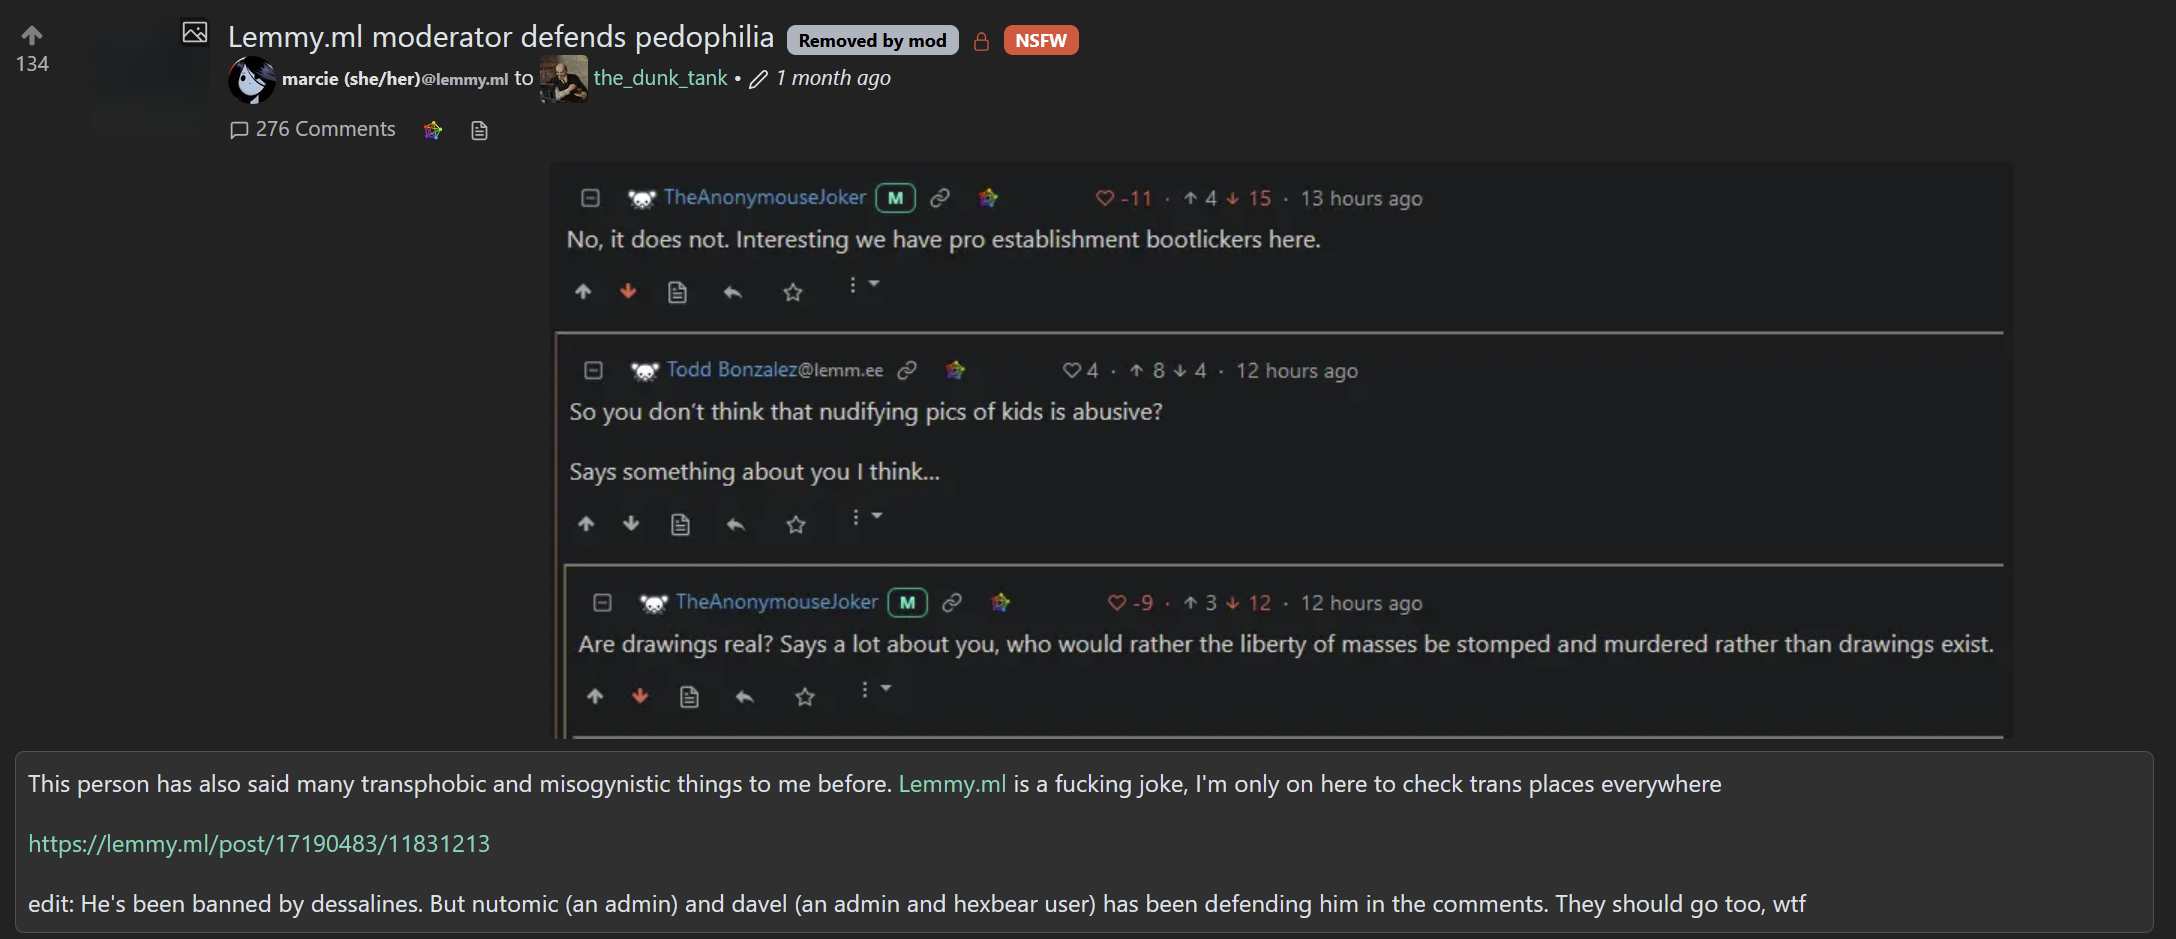Open the post image thumbnail icon
2176x939 pixels.
tap(195, 33)
